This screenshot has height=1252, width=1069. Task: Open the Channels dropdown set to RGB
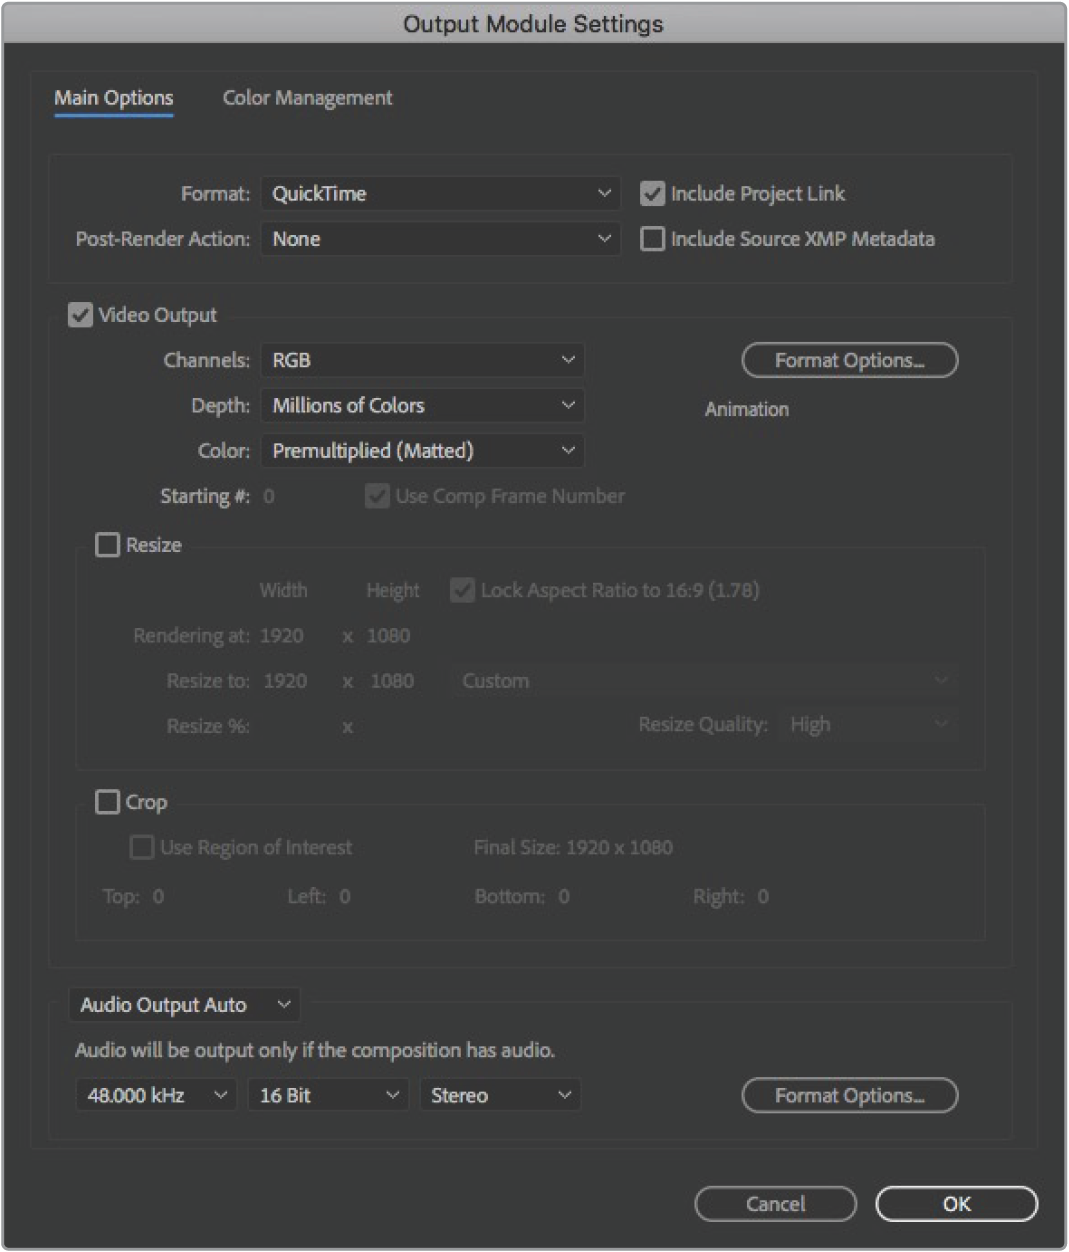[422, 360]
